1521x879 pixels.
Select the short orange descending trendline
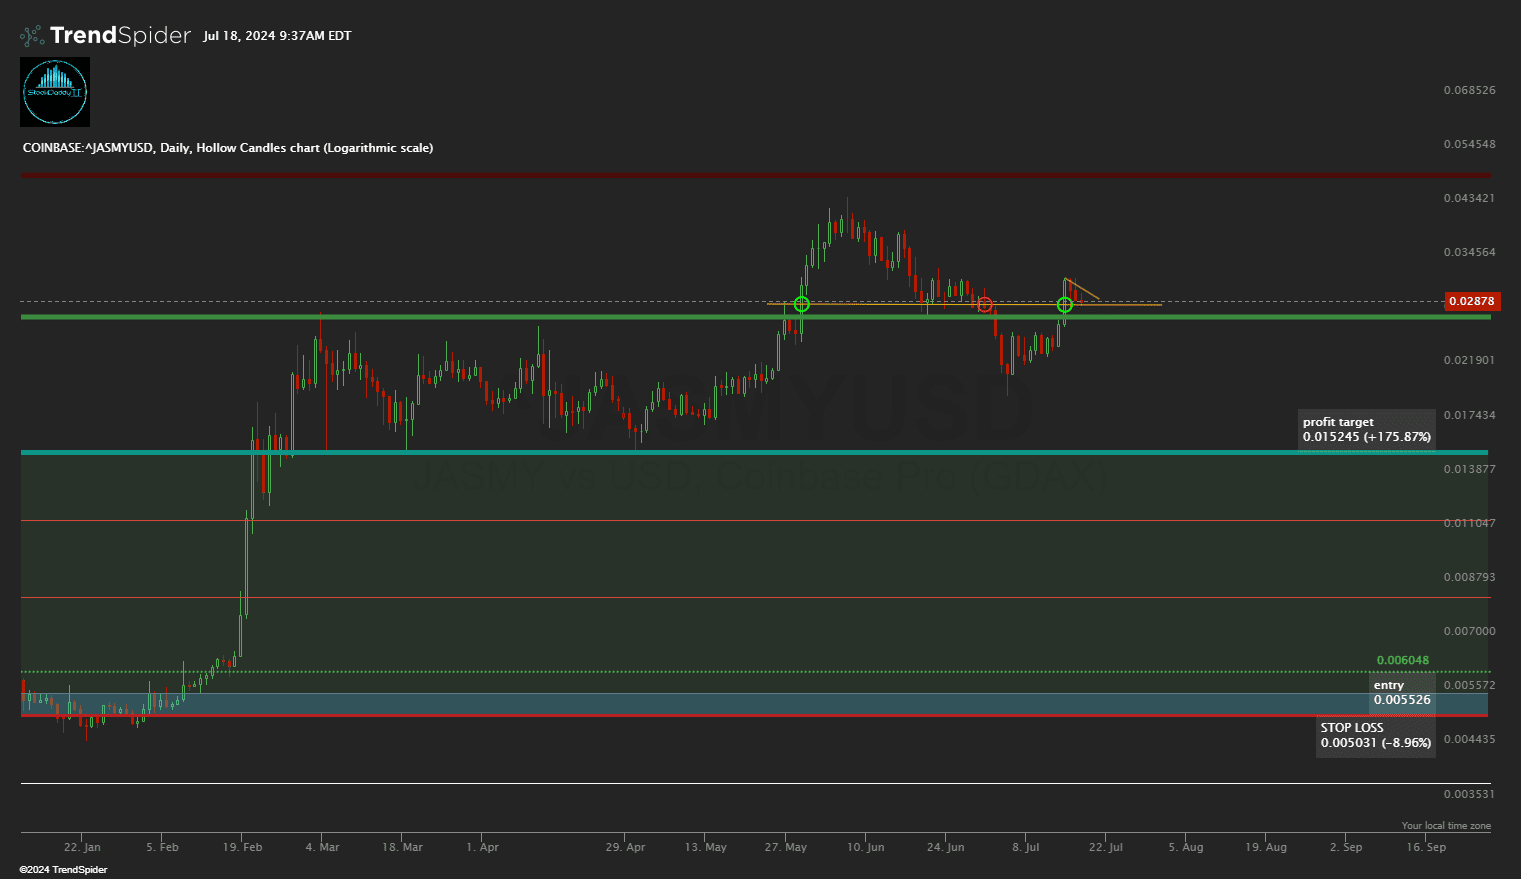1084,289
